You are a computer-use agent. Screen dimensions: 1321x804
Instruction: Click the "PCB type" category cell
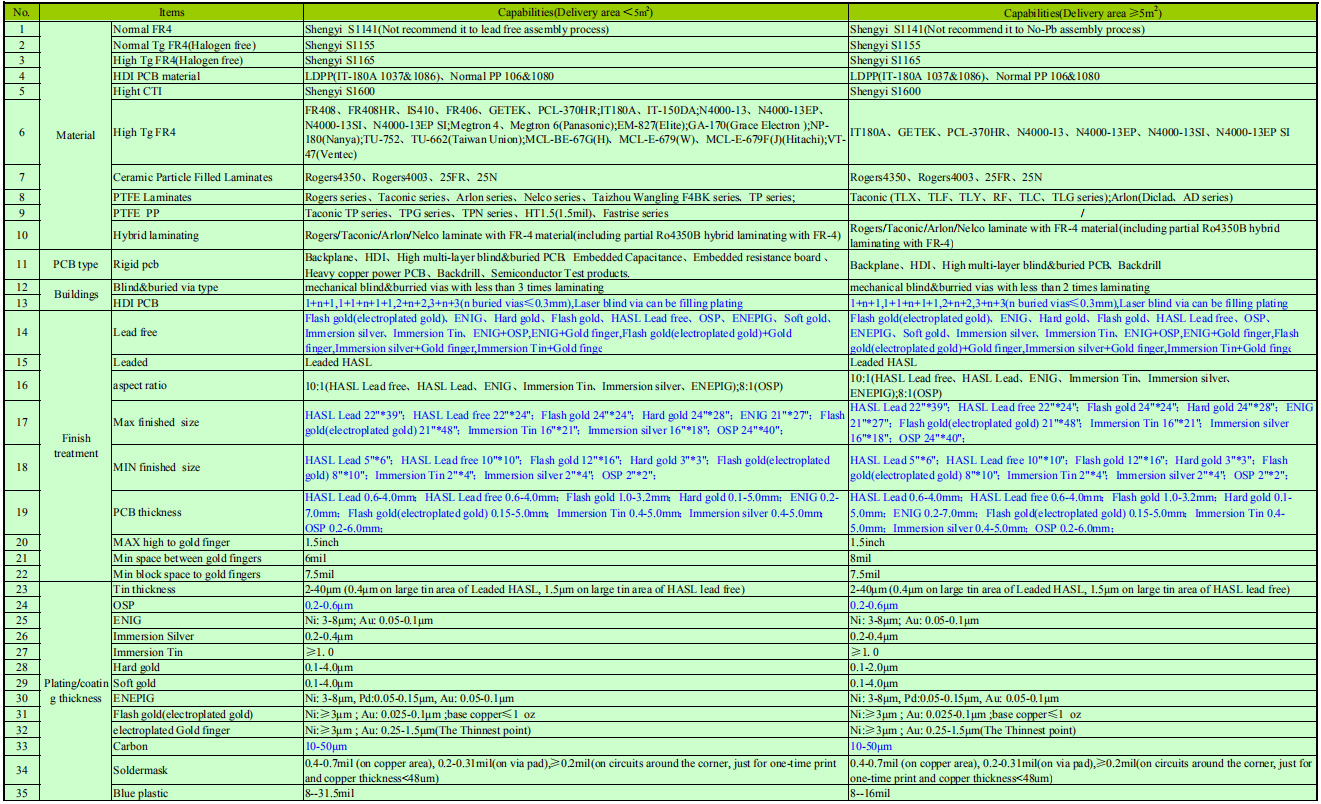tap(75, 264)
